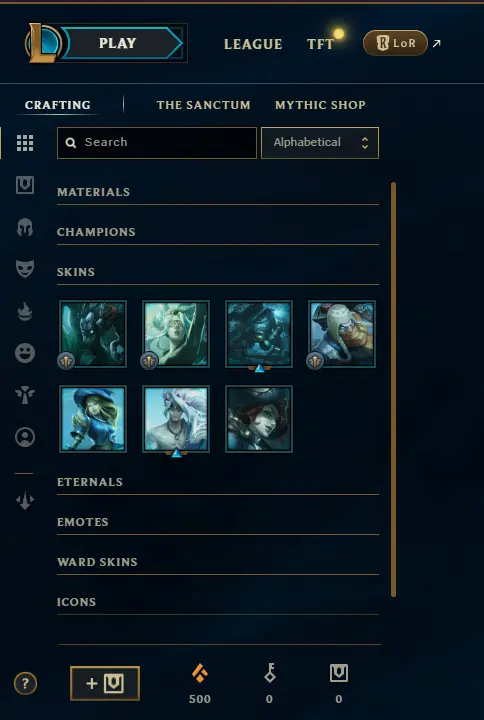Click the help question mark icon
Image resolution: width=484 pixels, height=720 pixels.
(25, 684)
